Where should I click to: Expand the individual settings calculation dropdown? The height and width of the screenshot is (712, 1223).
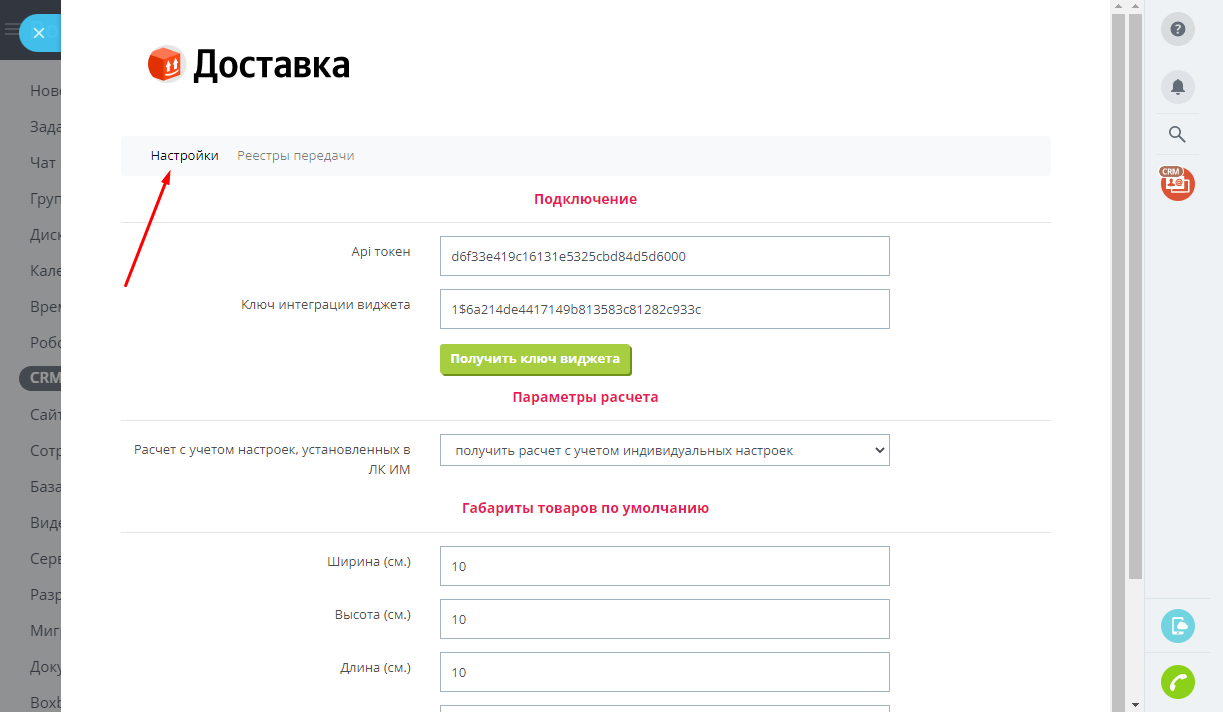(x=664, y=450)
